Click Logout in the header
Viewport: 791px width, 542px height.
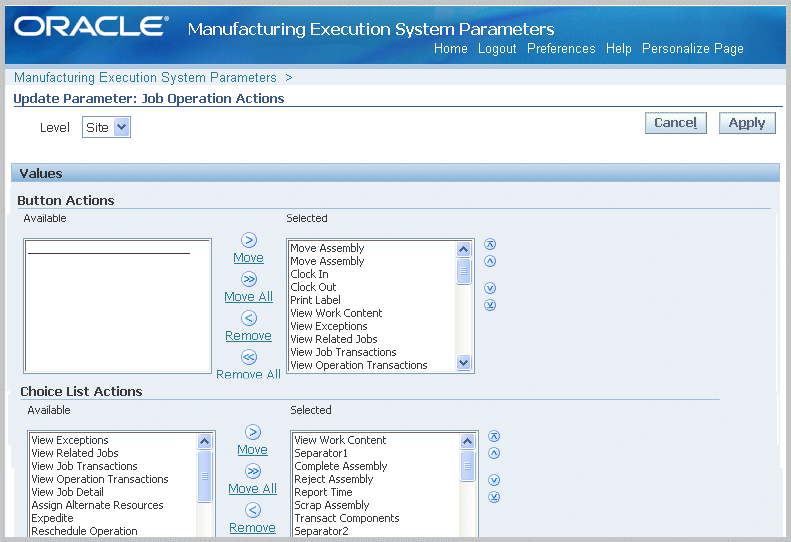(497, 48)
